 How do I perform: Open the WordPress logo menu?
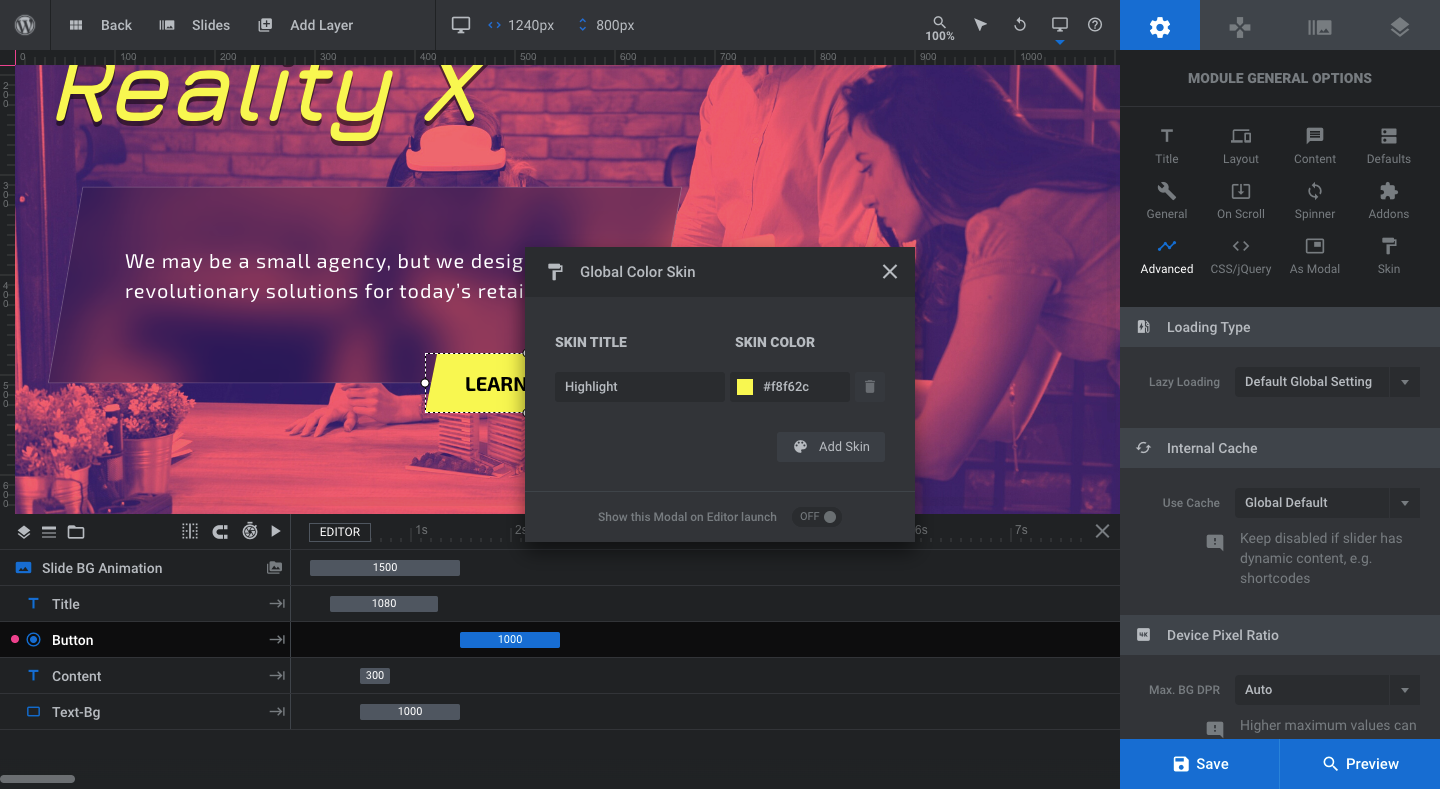click(26, 25)
